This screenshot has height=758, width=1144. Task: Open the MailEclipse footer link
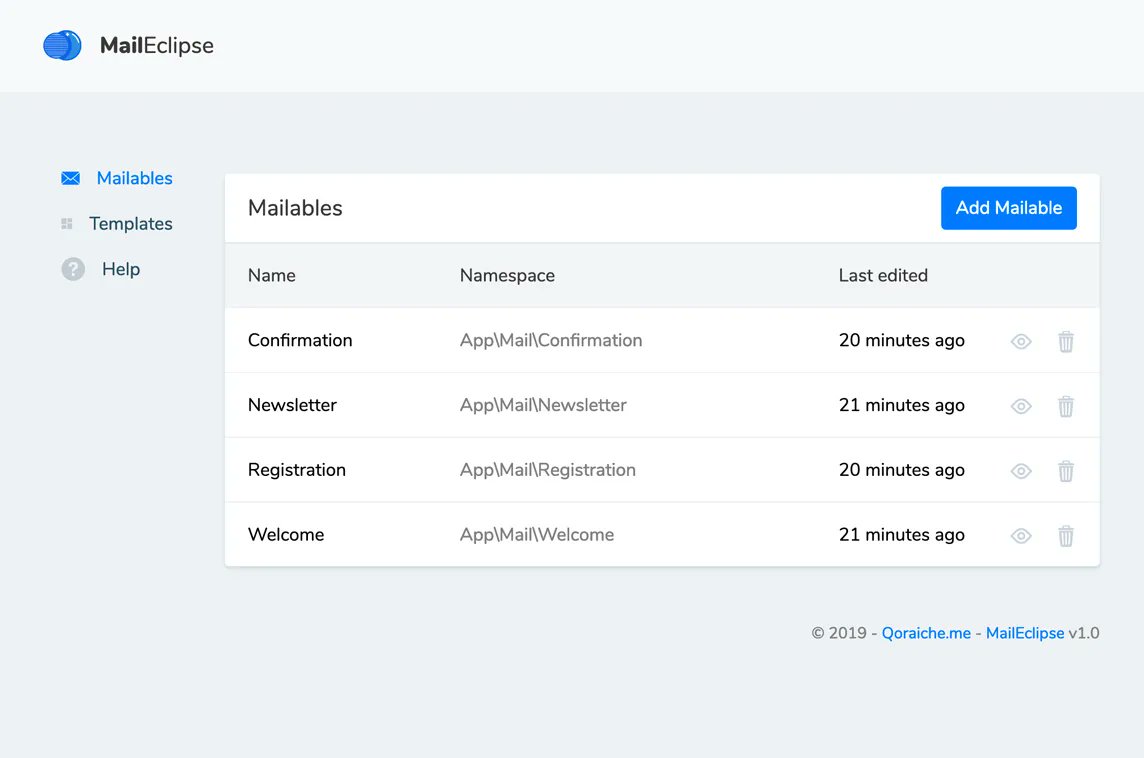click(1024, 633)
